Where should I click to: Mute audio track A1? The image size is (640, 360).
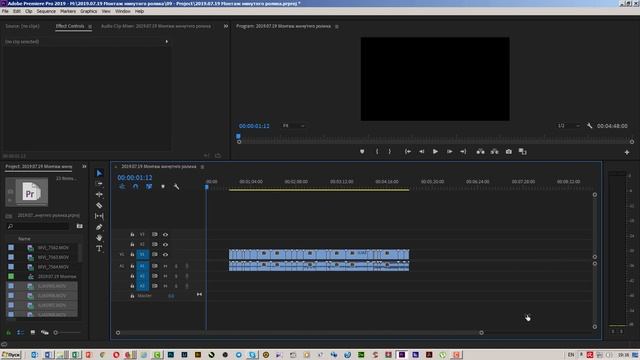point(165,266)
